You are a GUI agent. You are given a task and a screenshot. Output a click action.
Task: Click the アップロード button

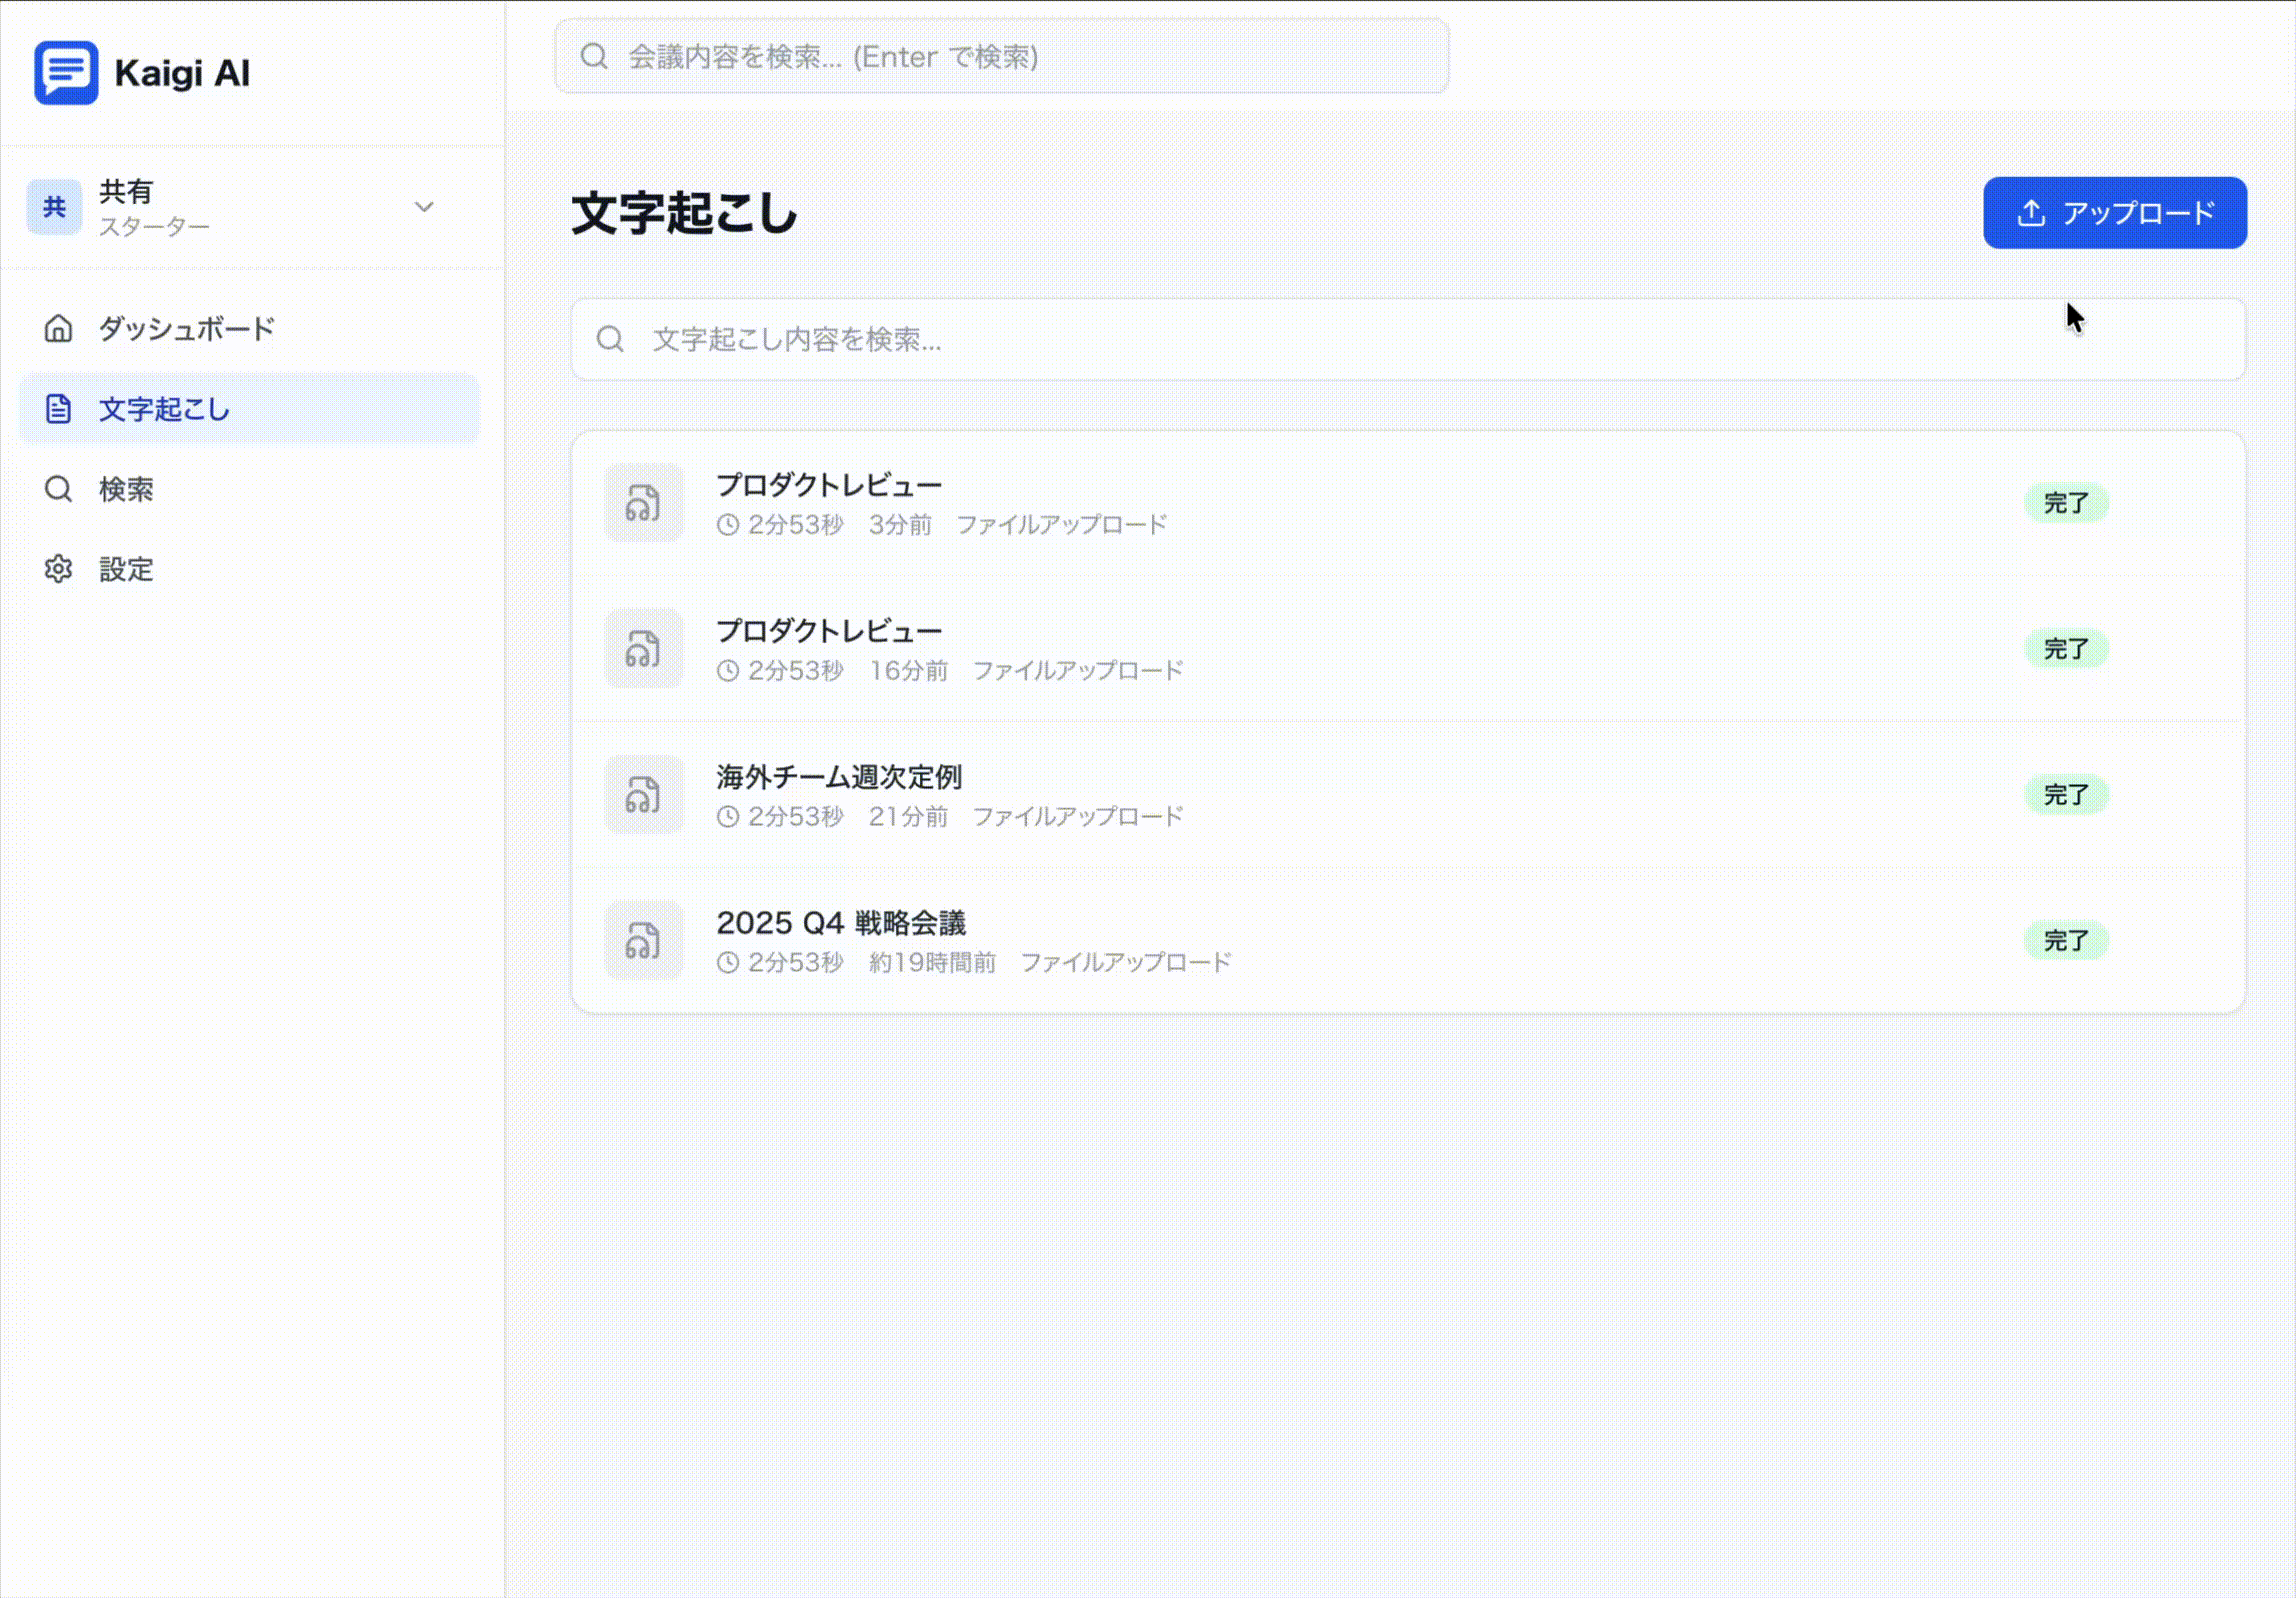[2115, 213]
